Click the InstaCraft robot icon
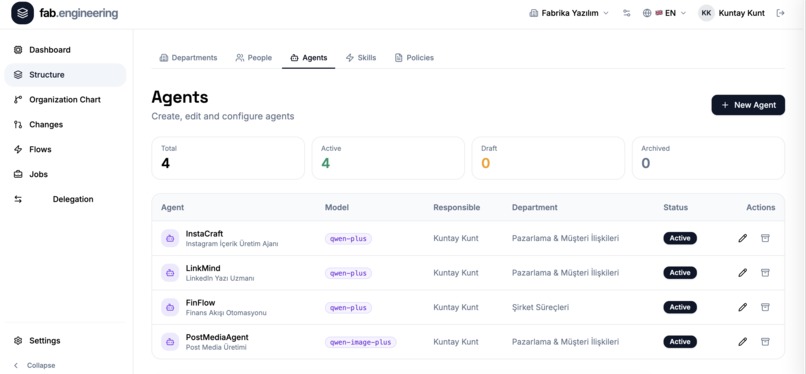Image resolution: width=806 pixels, height=374 pixels. pyautogui.click(x=170, y=238)
